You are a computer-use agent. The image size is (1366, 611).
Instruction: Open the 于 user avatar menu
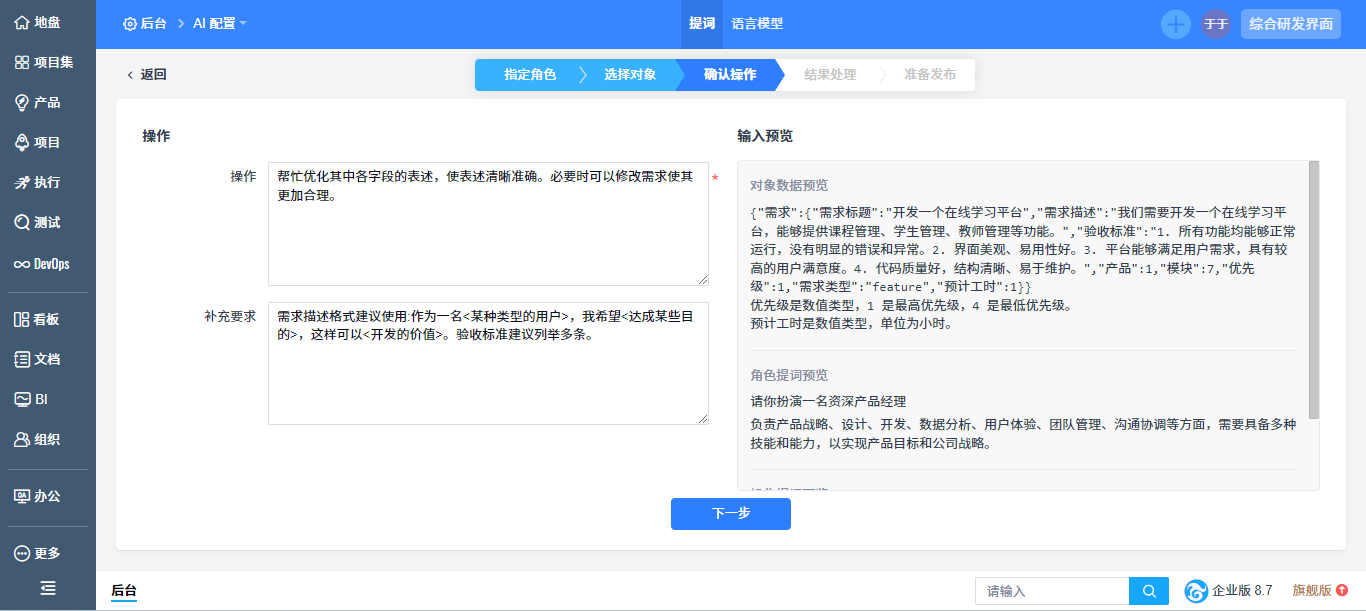(1215, 24)
